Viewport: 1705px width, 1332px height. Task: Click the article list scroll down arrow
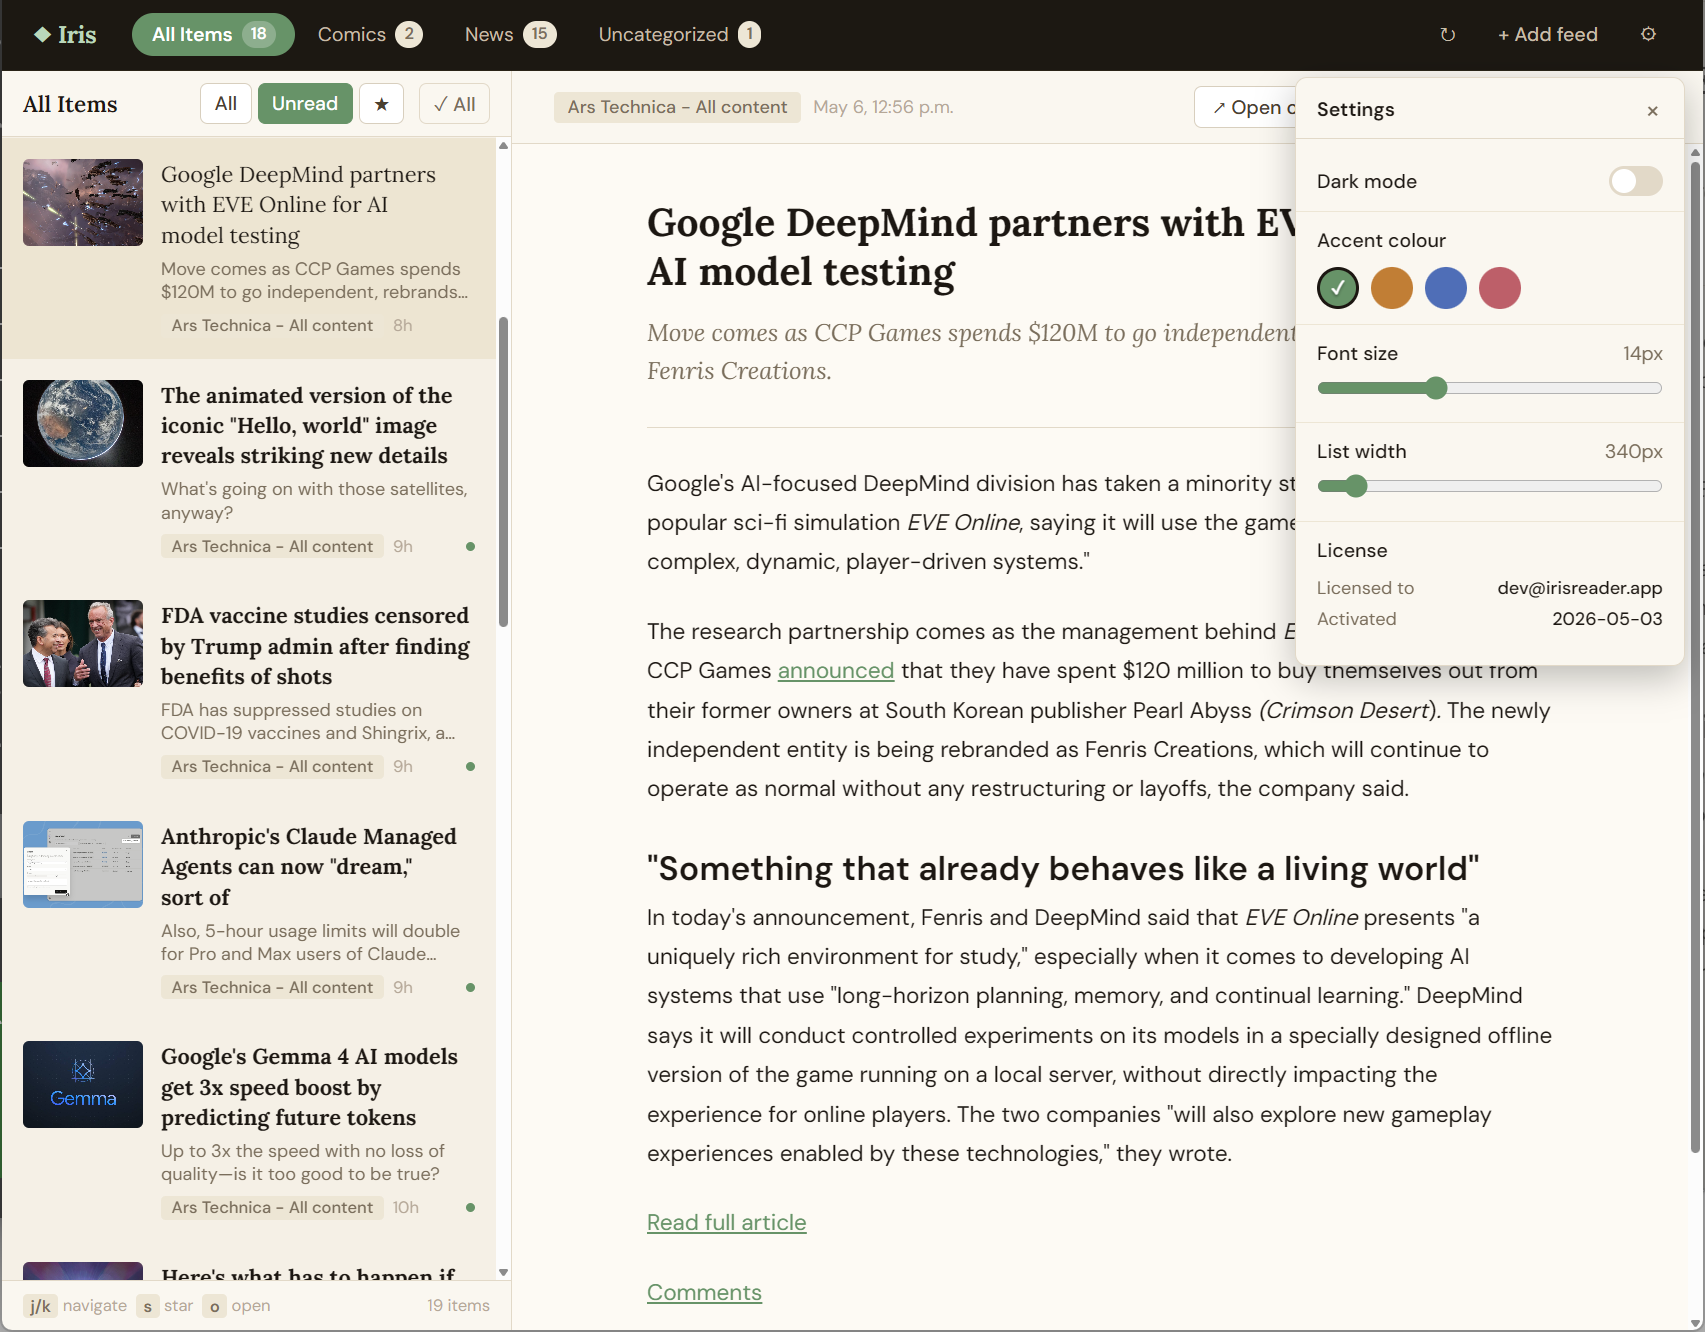(x=503, y=1272)
